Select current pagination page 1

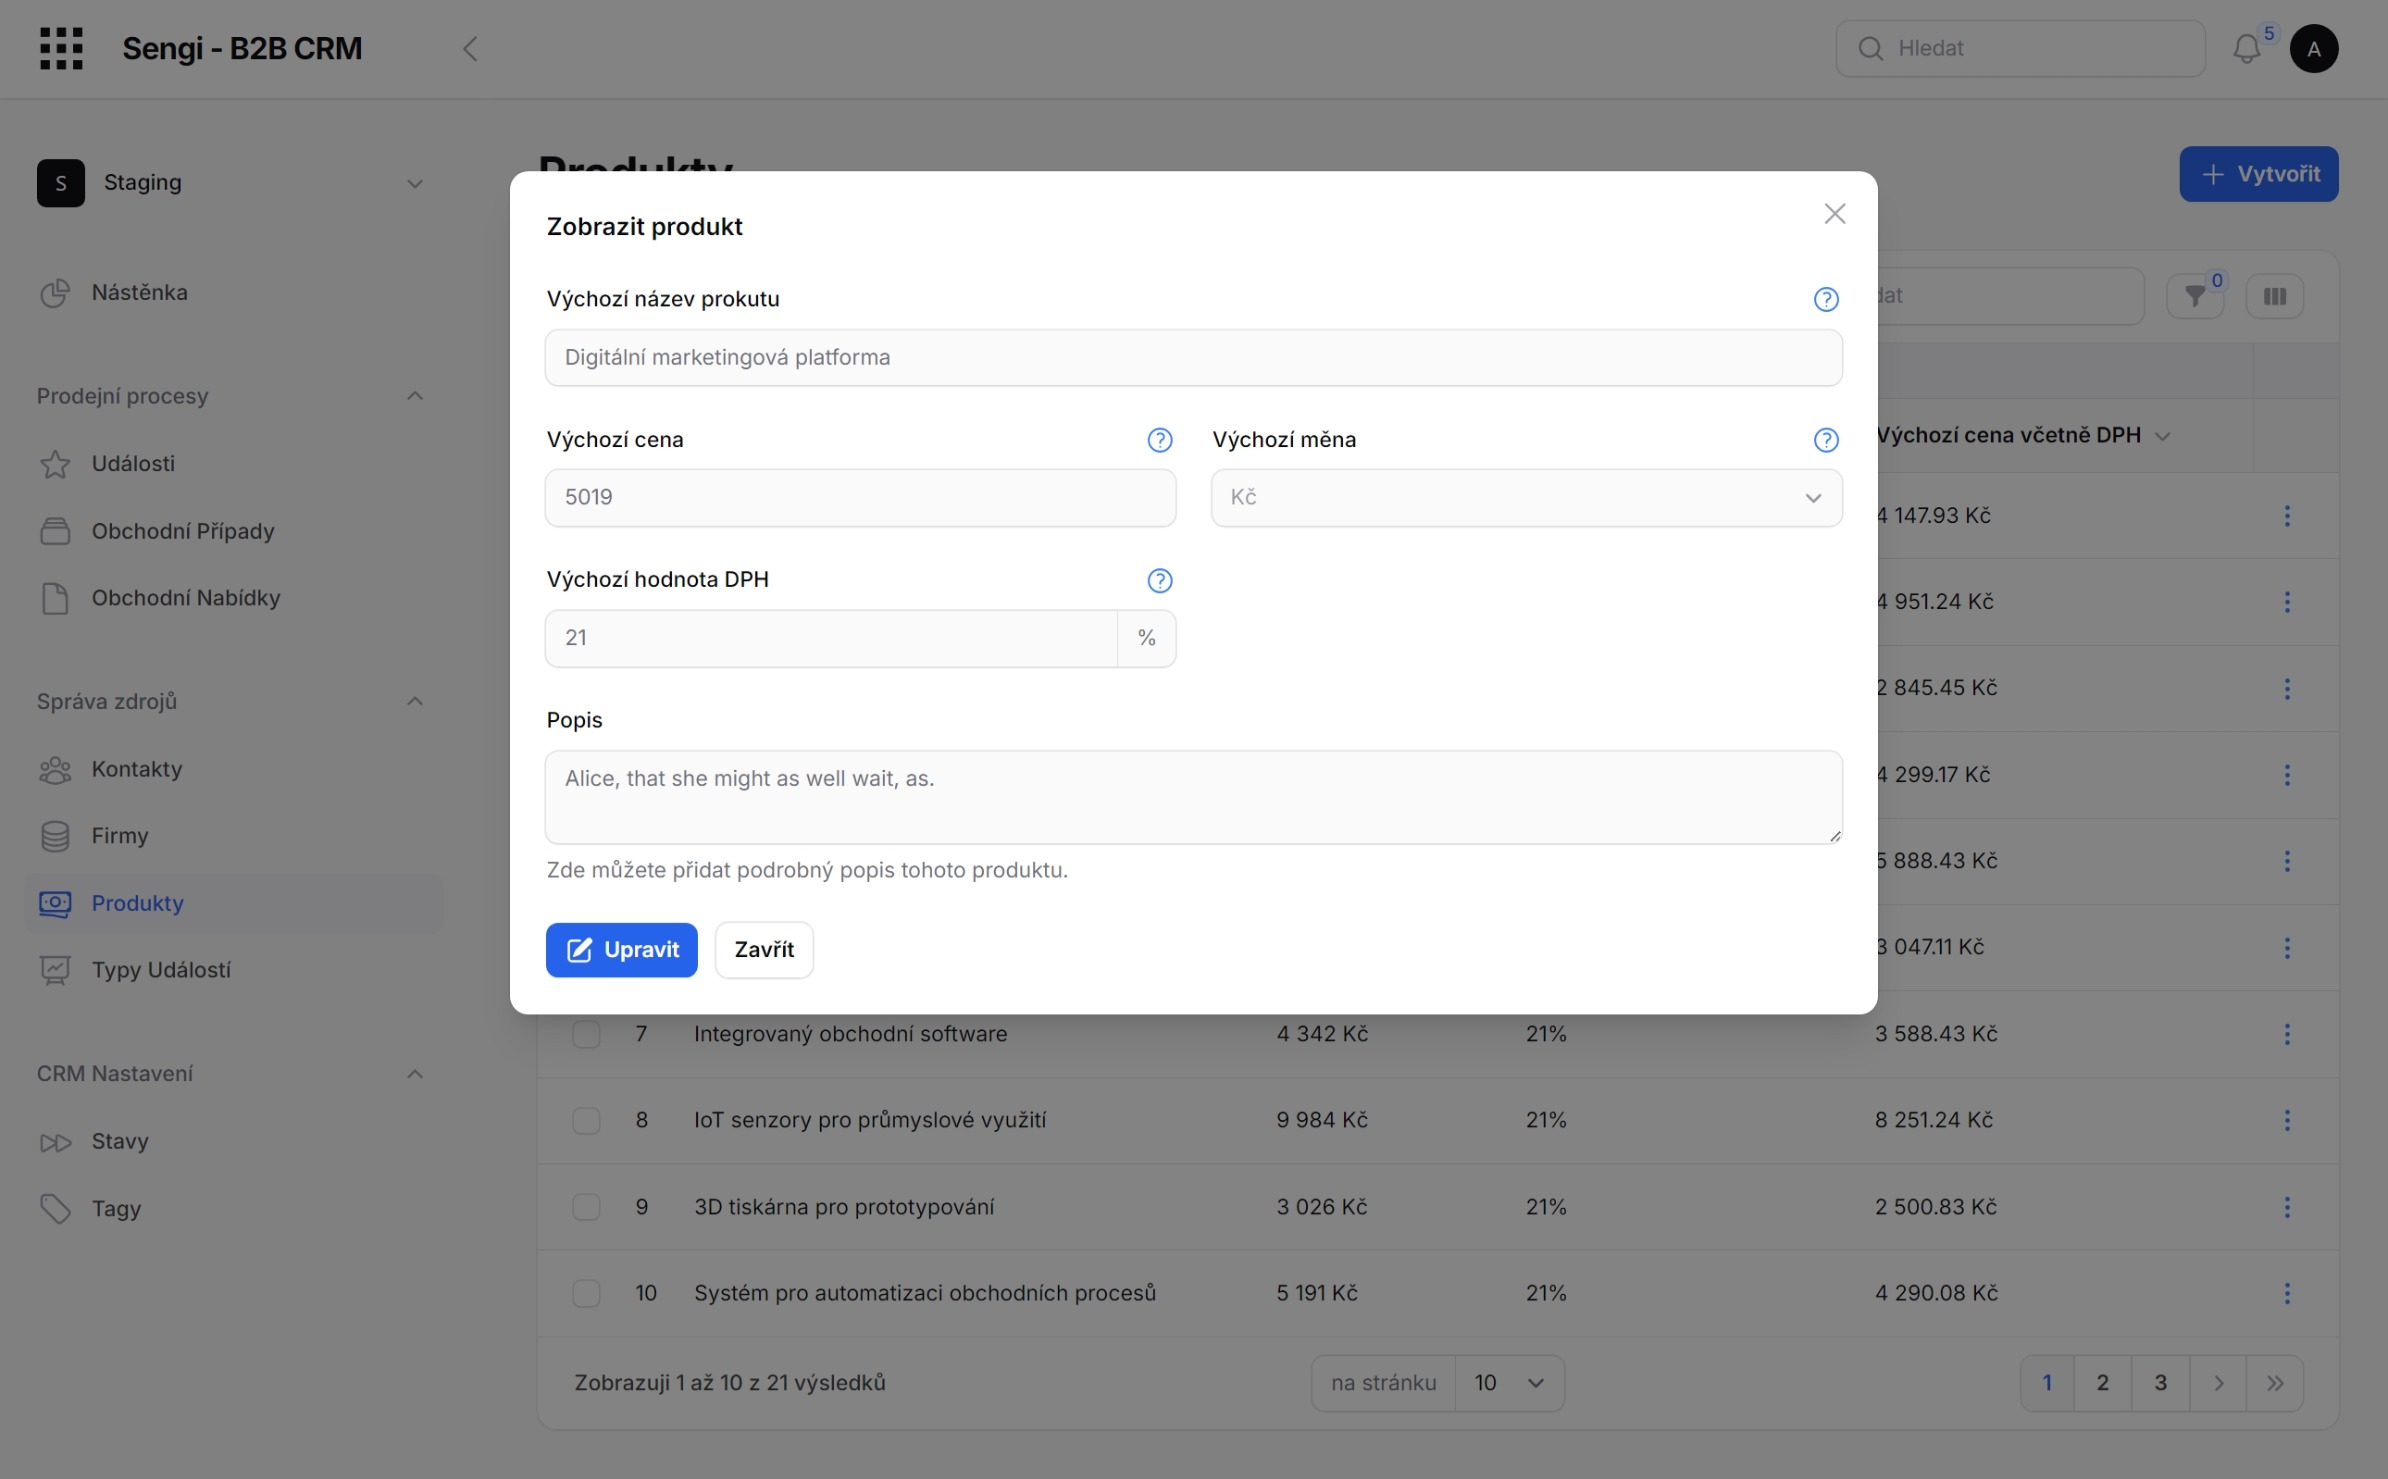[2047, 1383]
